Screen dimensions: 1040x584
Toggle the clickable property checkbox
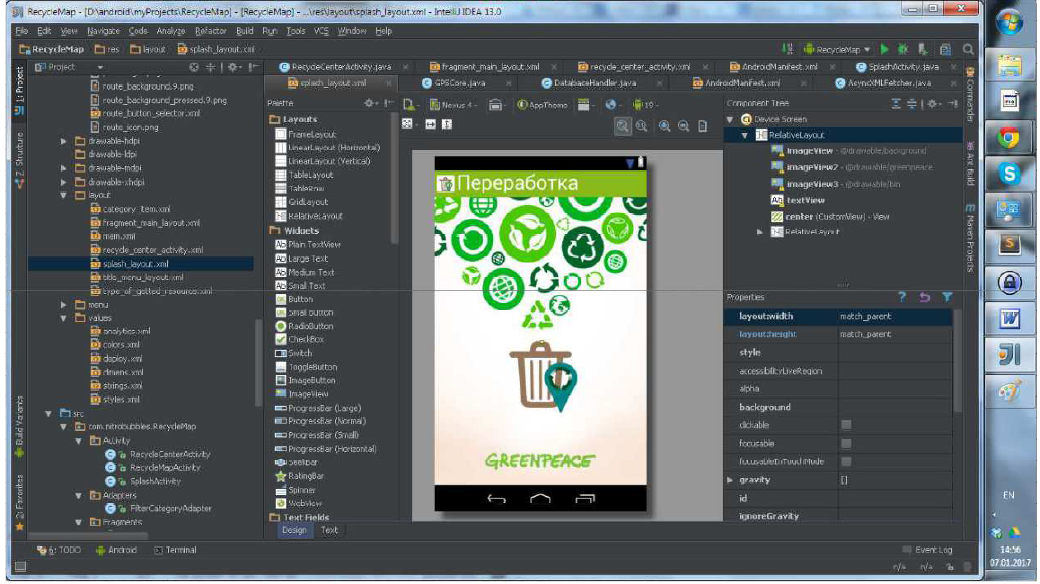[x=846, y=425]
